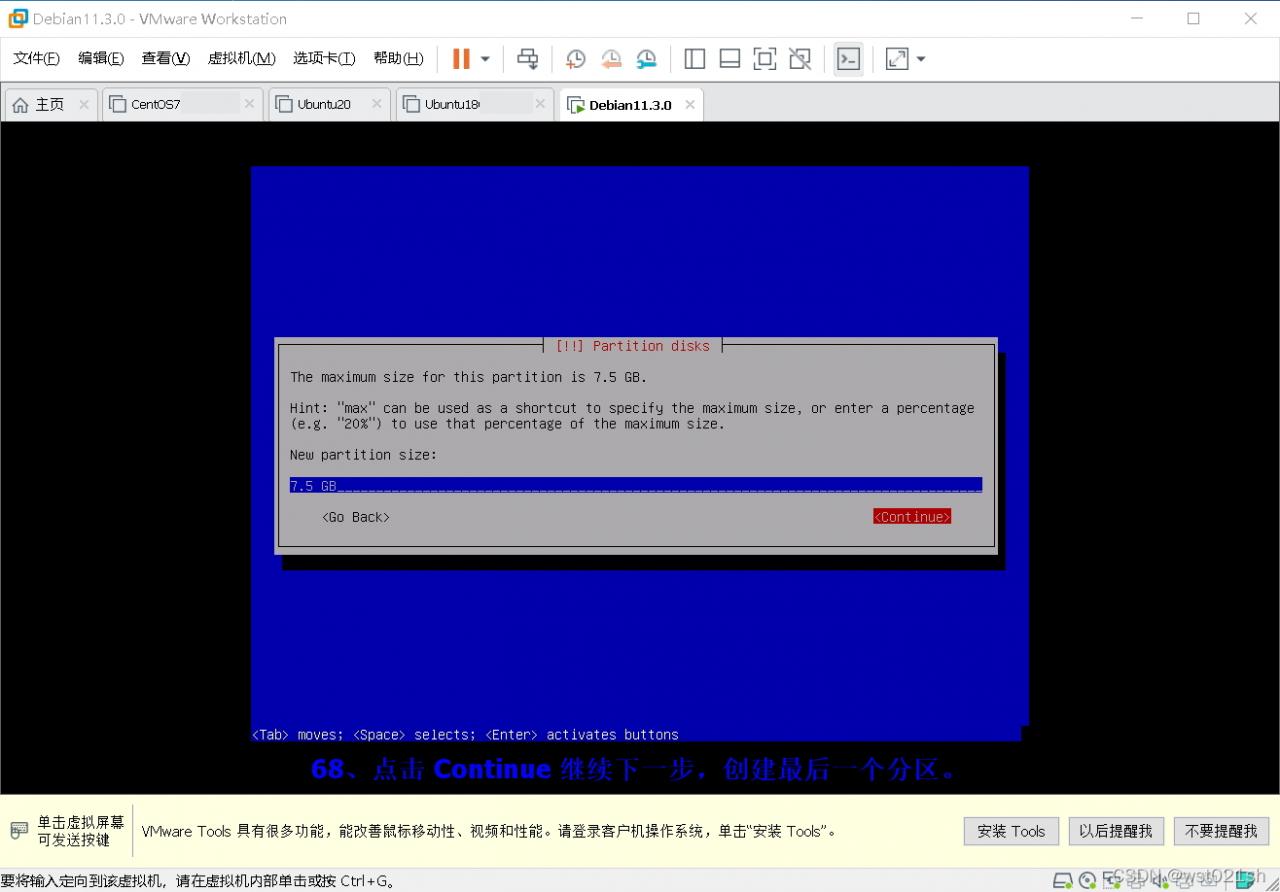Maximize the VMware Workstation window
Screen dimensions: 1280x892
pyautogui.click(x=1193, y=18)
